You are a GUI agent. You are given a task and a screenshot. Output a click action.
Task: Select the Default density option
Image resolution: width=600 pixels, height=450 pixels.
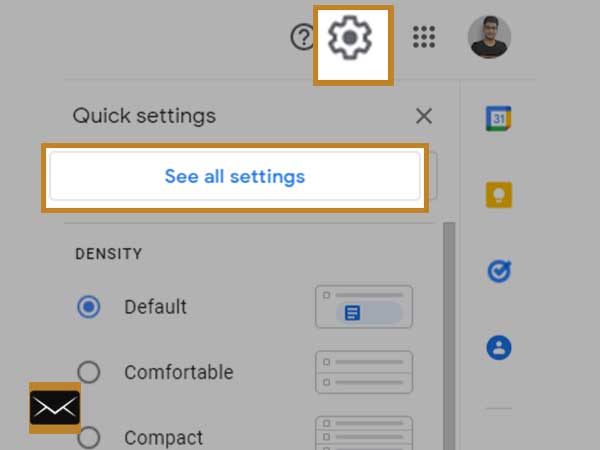click(89, 307)
